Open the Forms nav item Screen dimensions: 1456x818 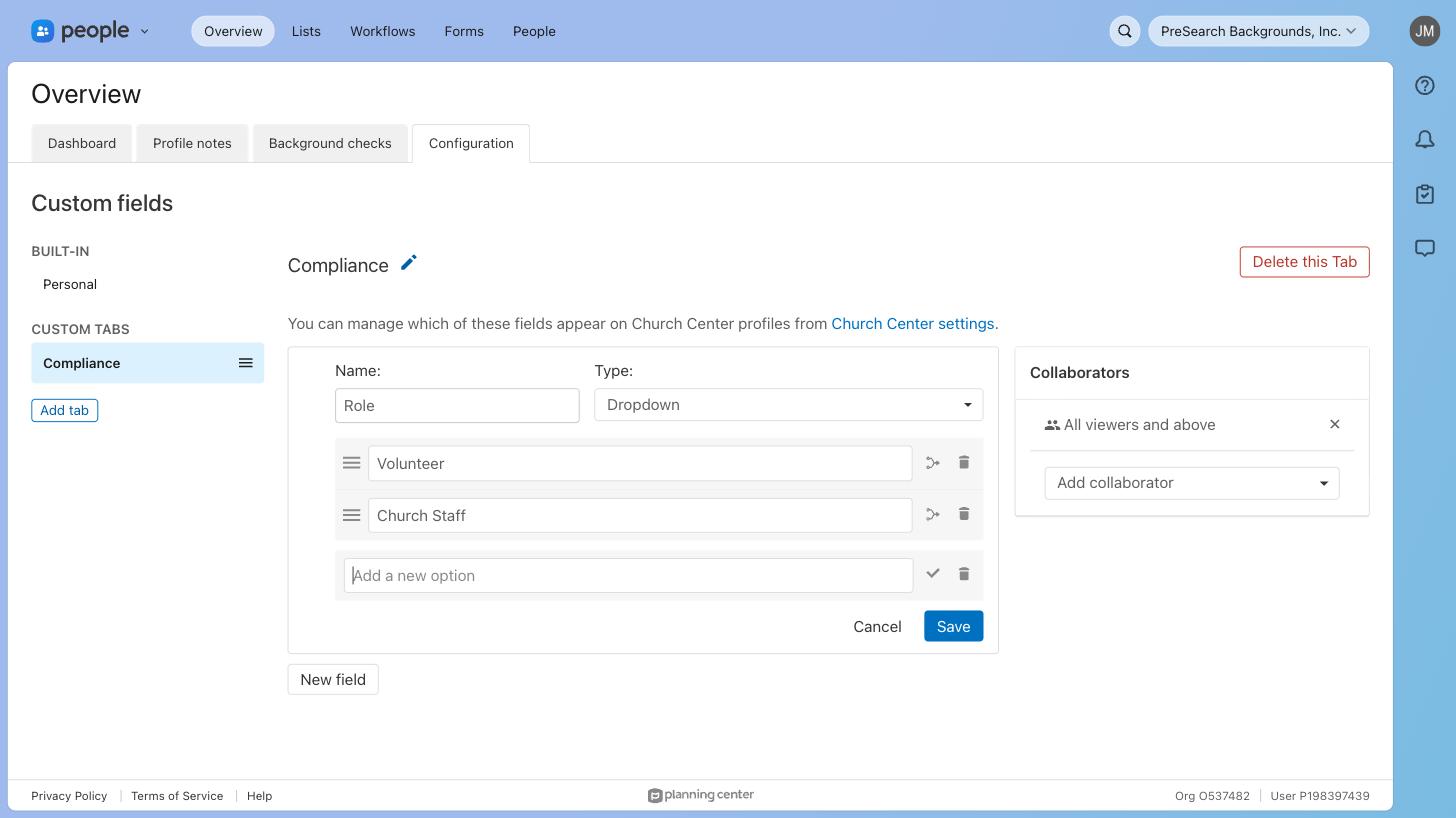pos(464,31)
